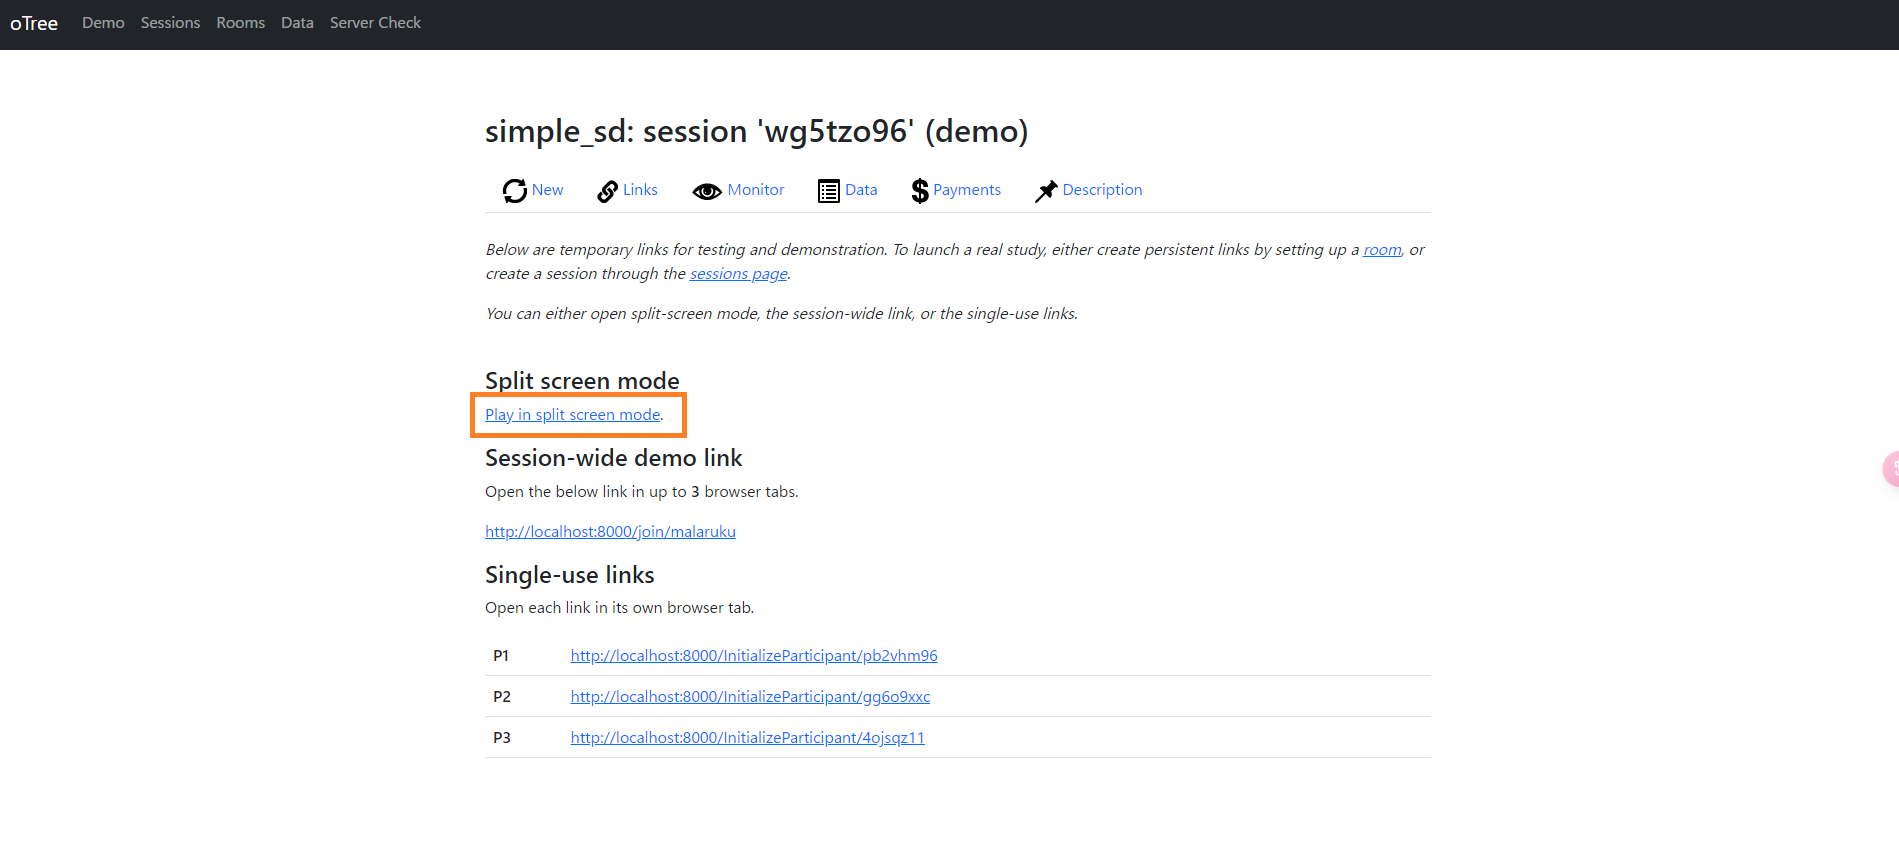Open participant P1's single-use link
The height and width of the screenshot is (848, 1899).
click(x=753, y=655)
